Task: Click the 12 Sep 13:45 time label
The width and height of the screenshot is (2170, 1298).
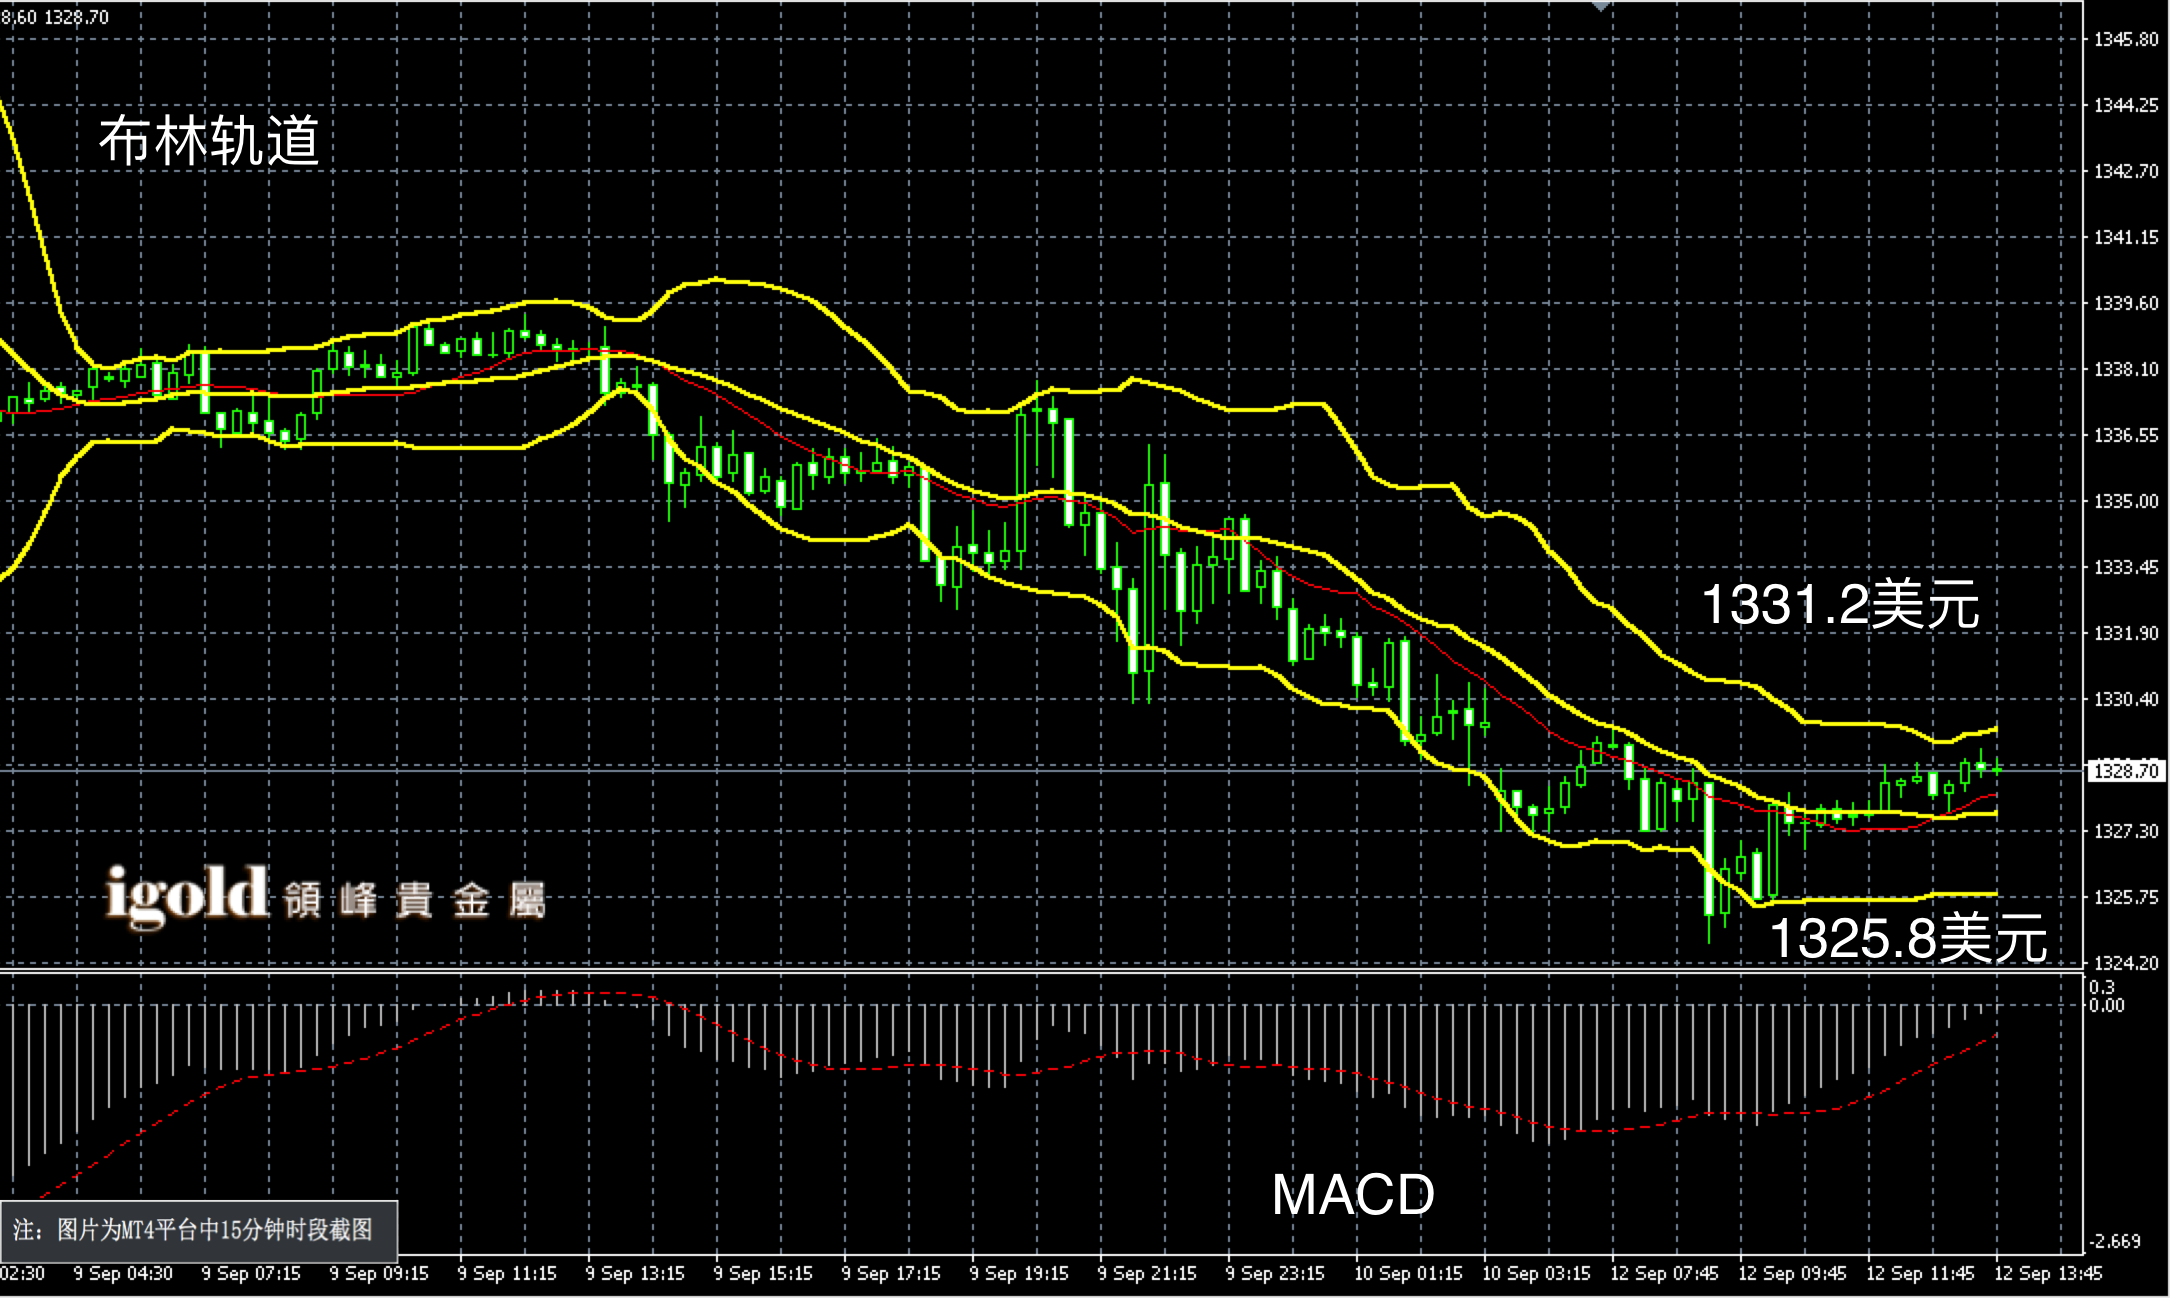Action: pos(2048,1274)
